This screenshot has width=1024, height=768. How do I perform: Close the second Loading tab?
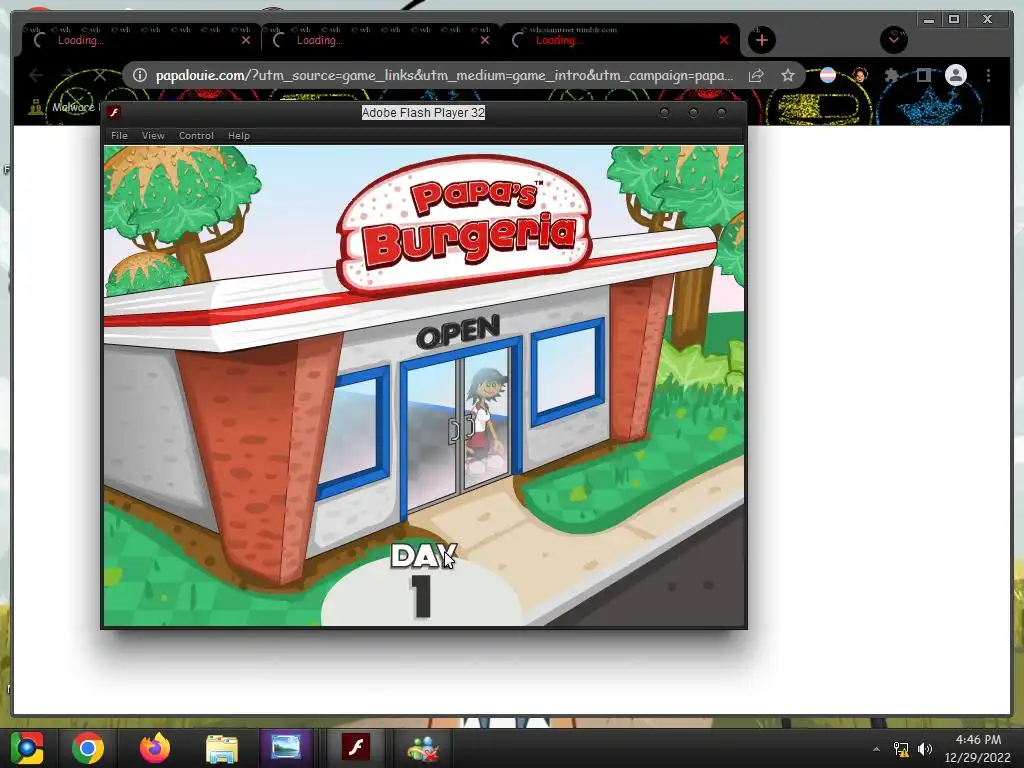485,40
